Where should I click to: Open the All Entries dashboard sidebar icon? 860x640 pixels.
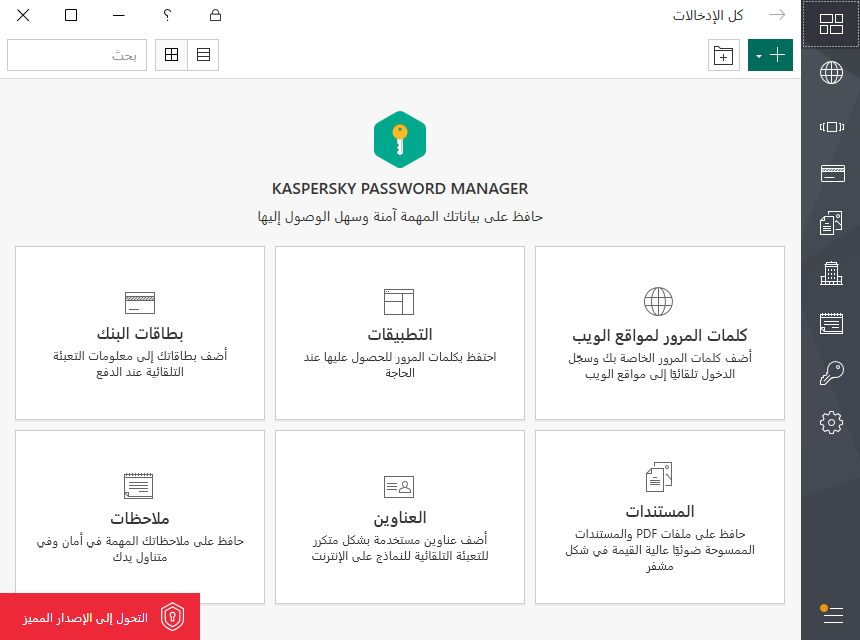[x=831, y=24]
